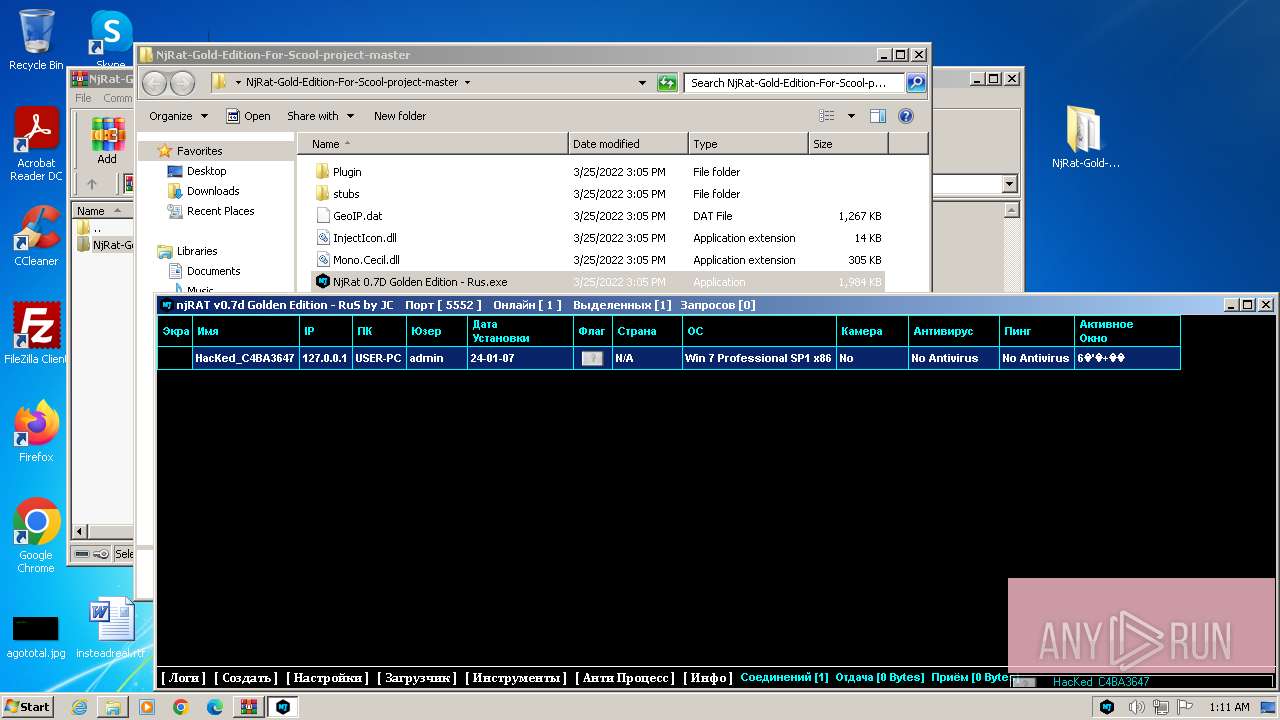This screenshot has width=1280, height=720.
Task: Select Recent Places in navigation pane
Action: [220, 211]
